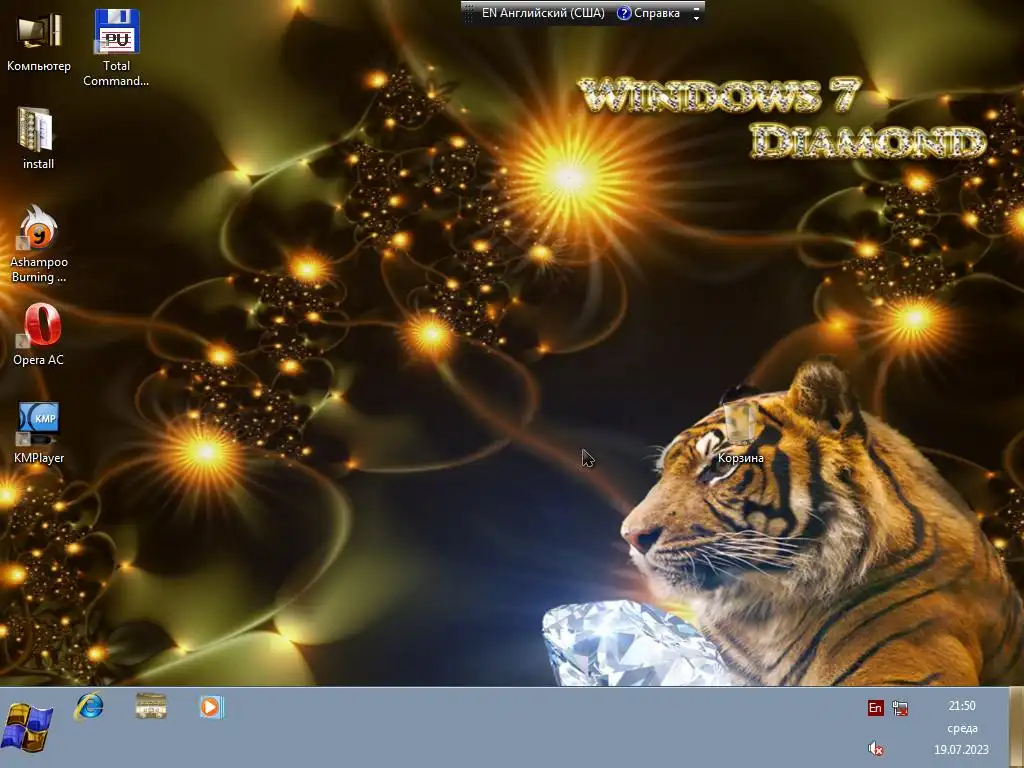
Task: Click the En language tray indicator
Action: click(875, 708)
